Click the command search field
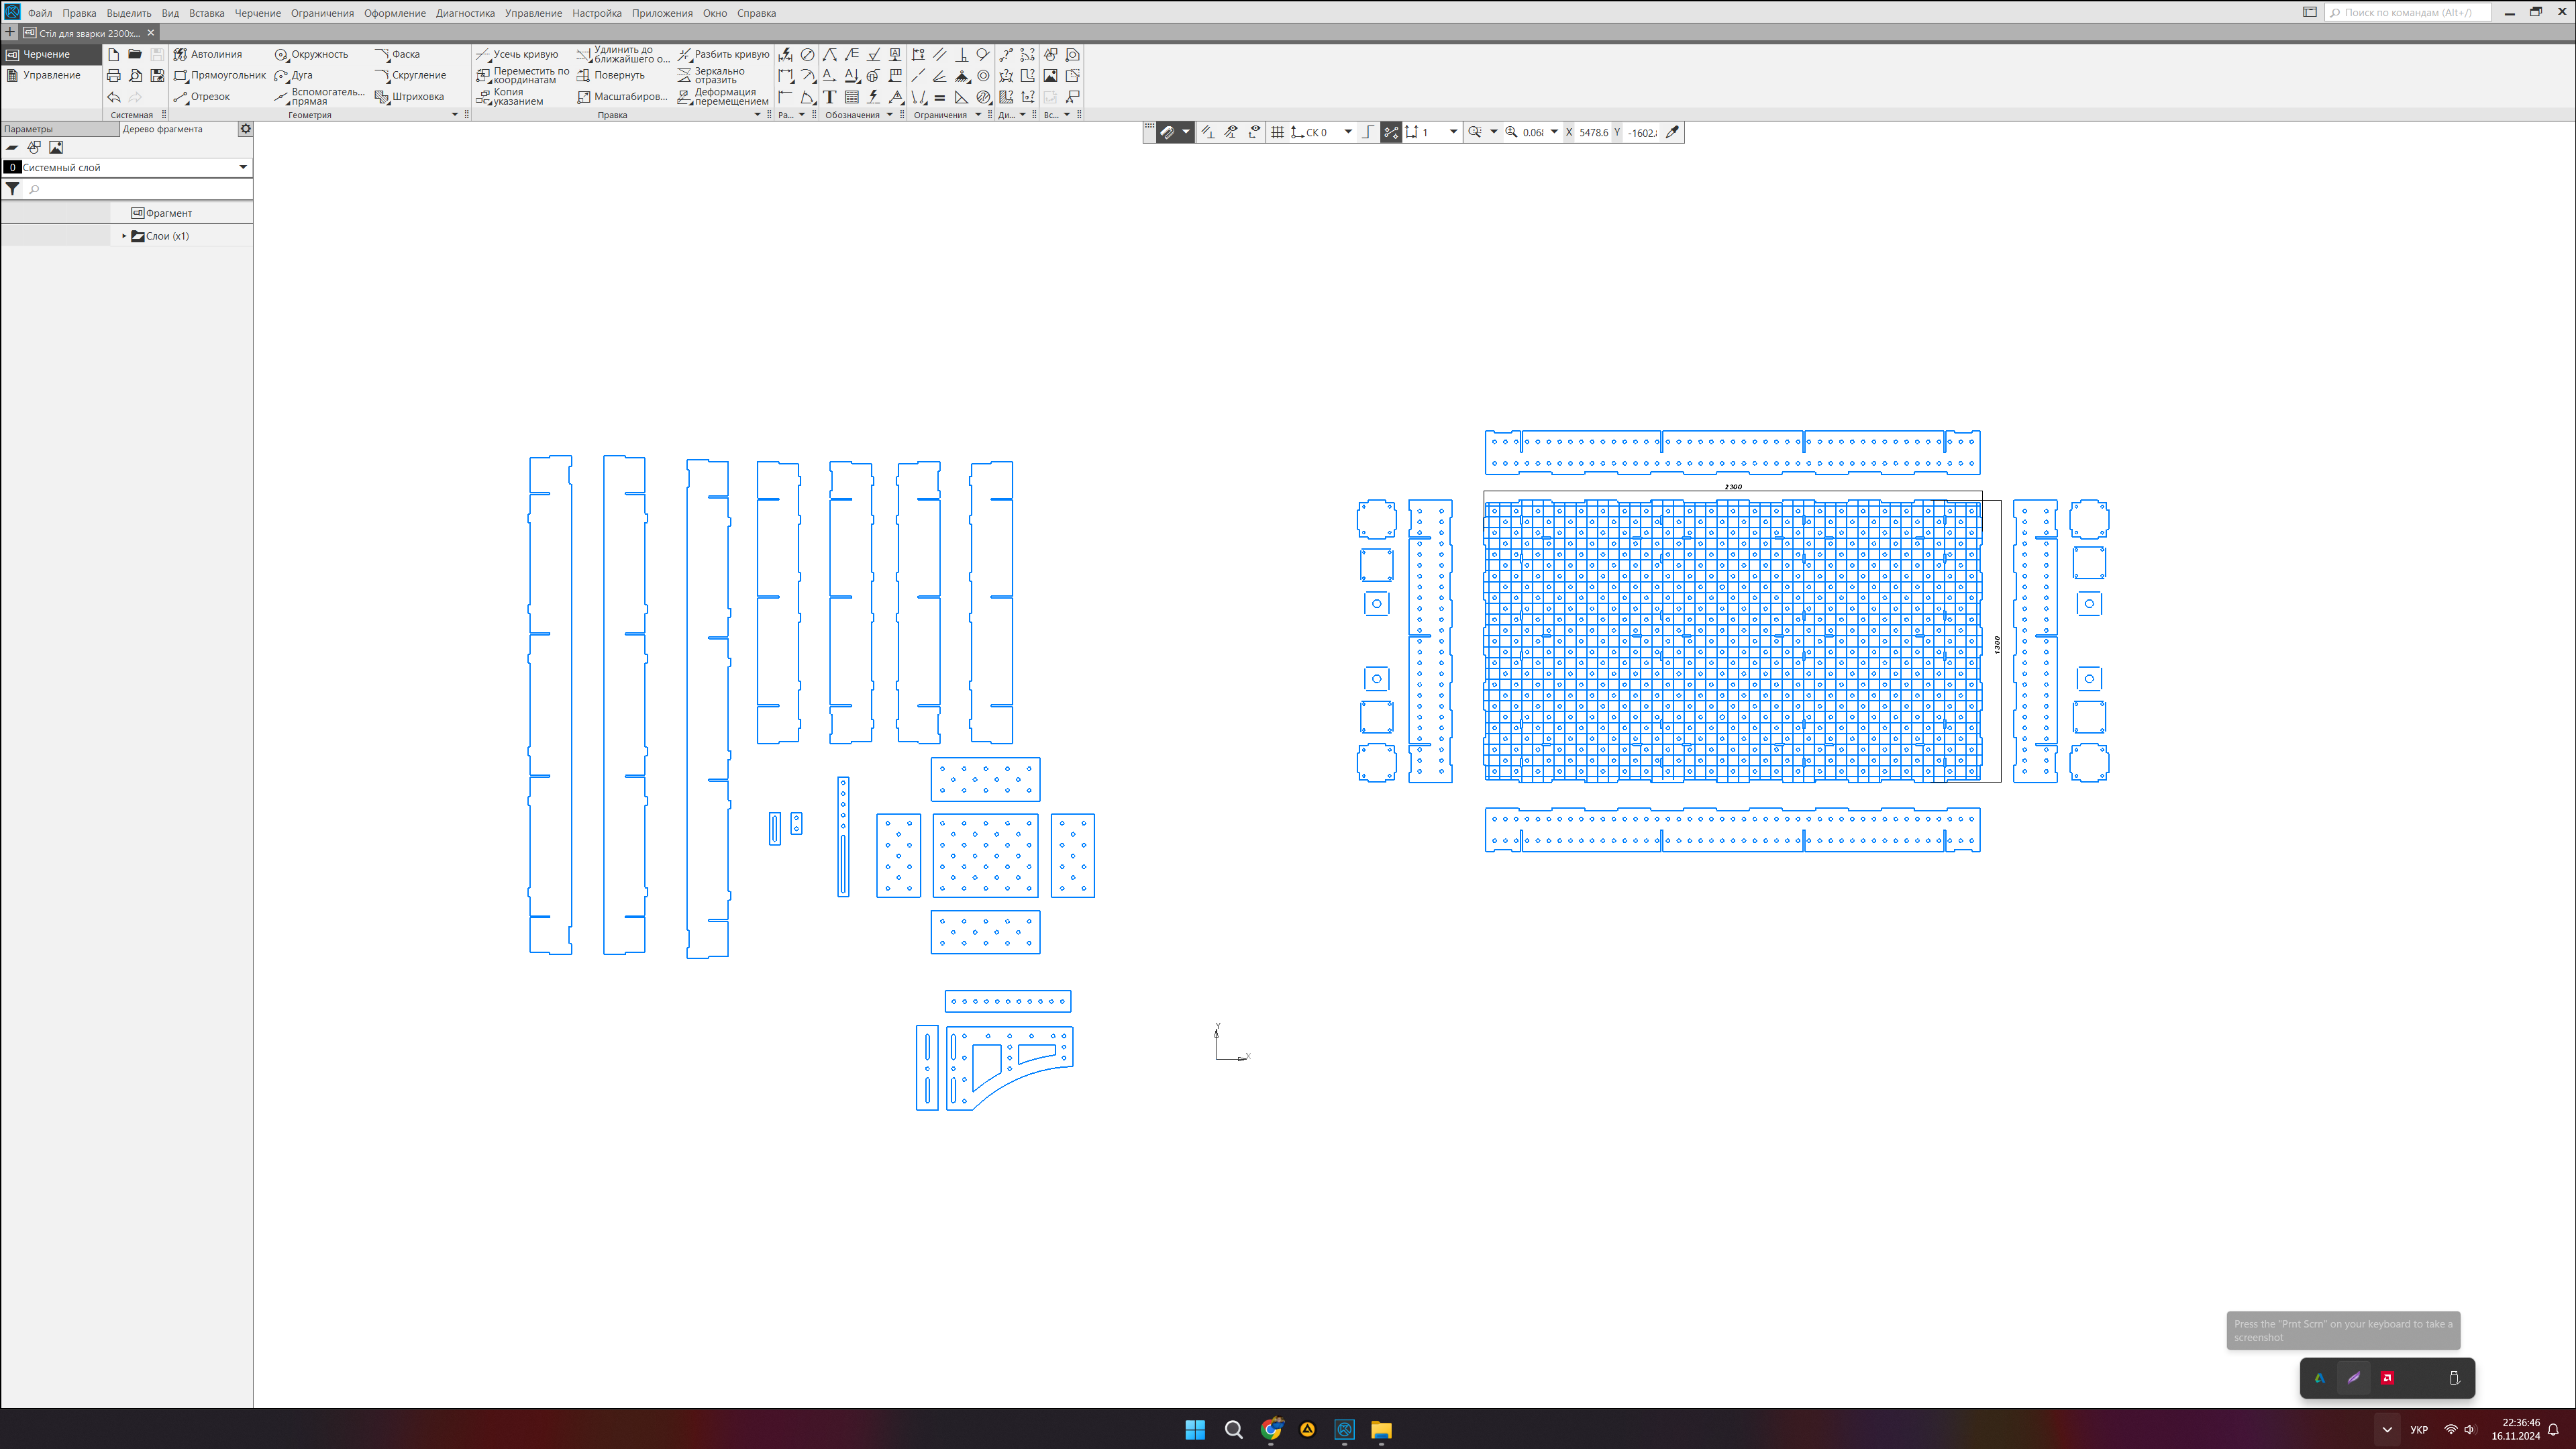Image resolution: width=2576 pixels, height=1449 pixels. click(x=2408, y=12)
